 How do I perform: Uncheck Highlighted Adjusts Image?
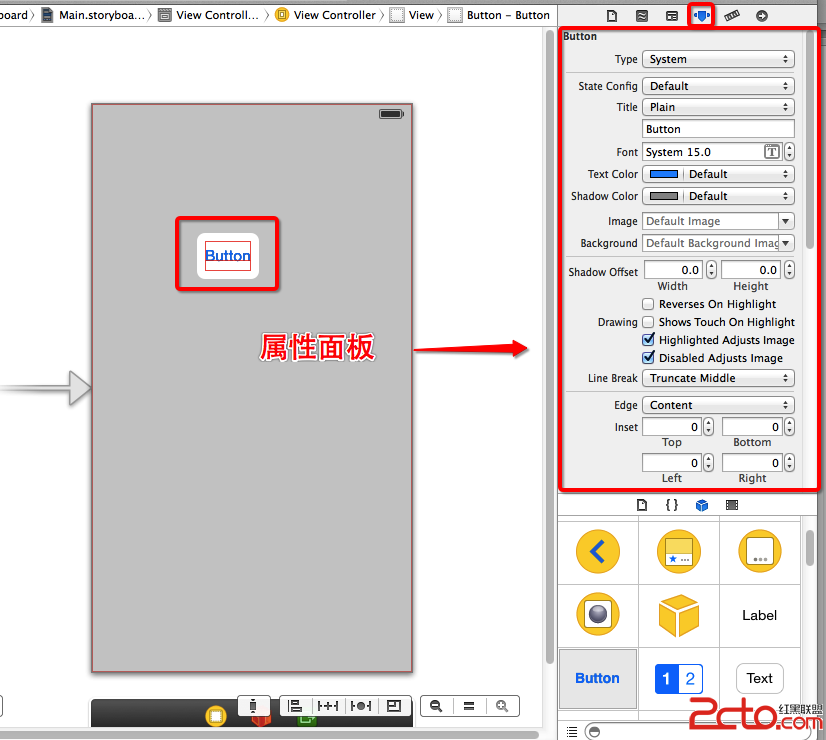[x=649, y=340]
